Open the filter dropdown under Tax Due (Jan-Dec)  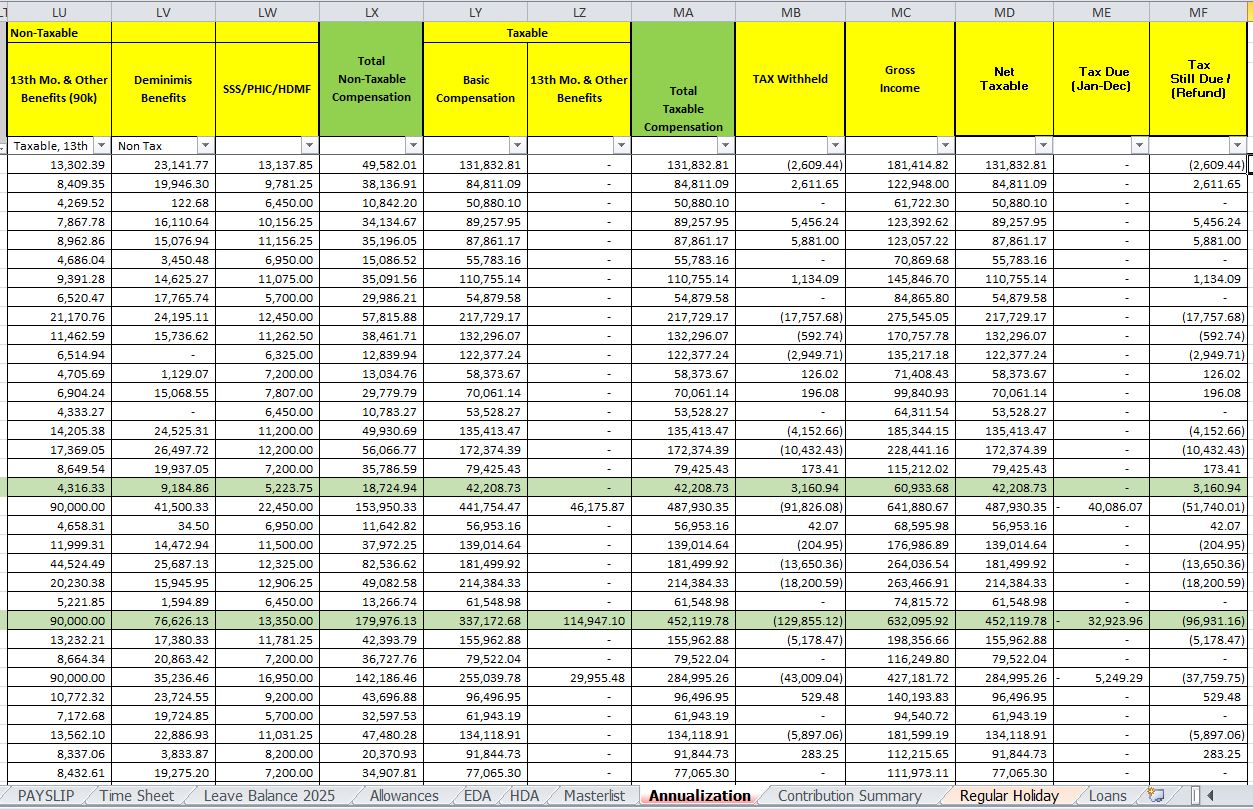1139,146
